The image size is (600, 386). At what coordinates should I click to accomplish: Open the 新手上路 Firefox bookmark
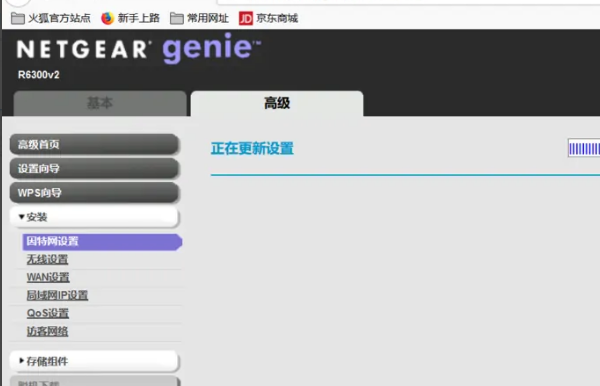(130, 18)
